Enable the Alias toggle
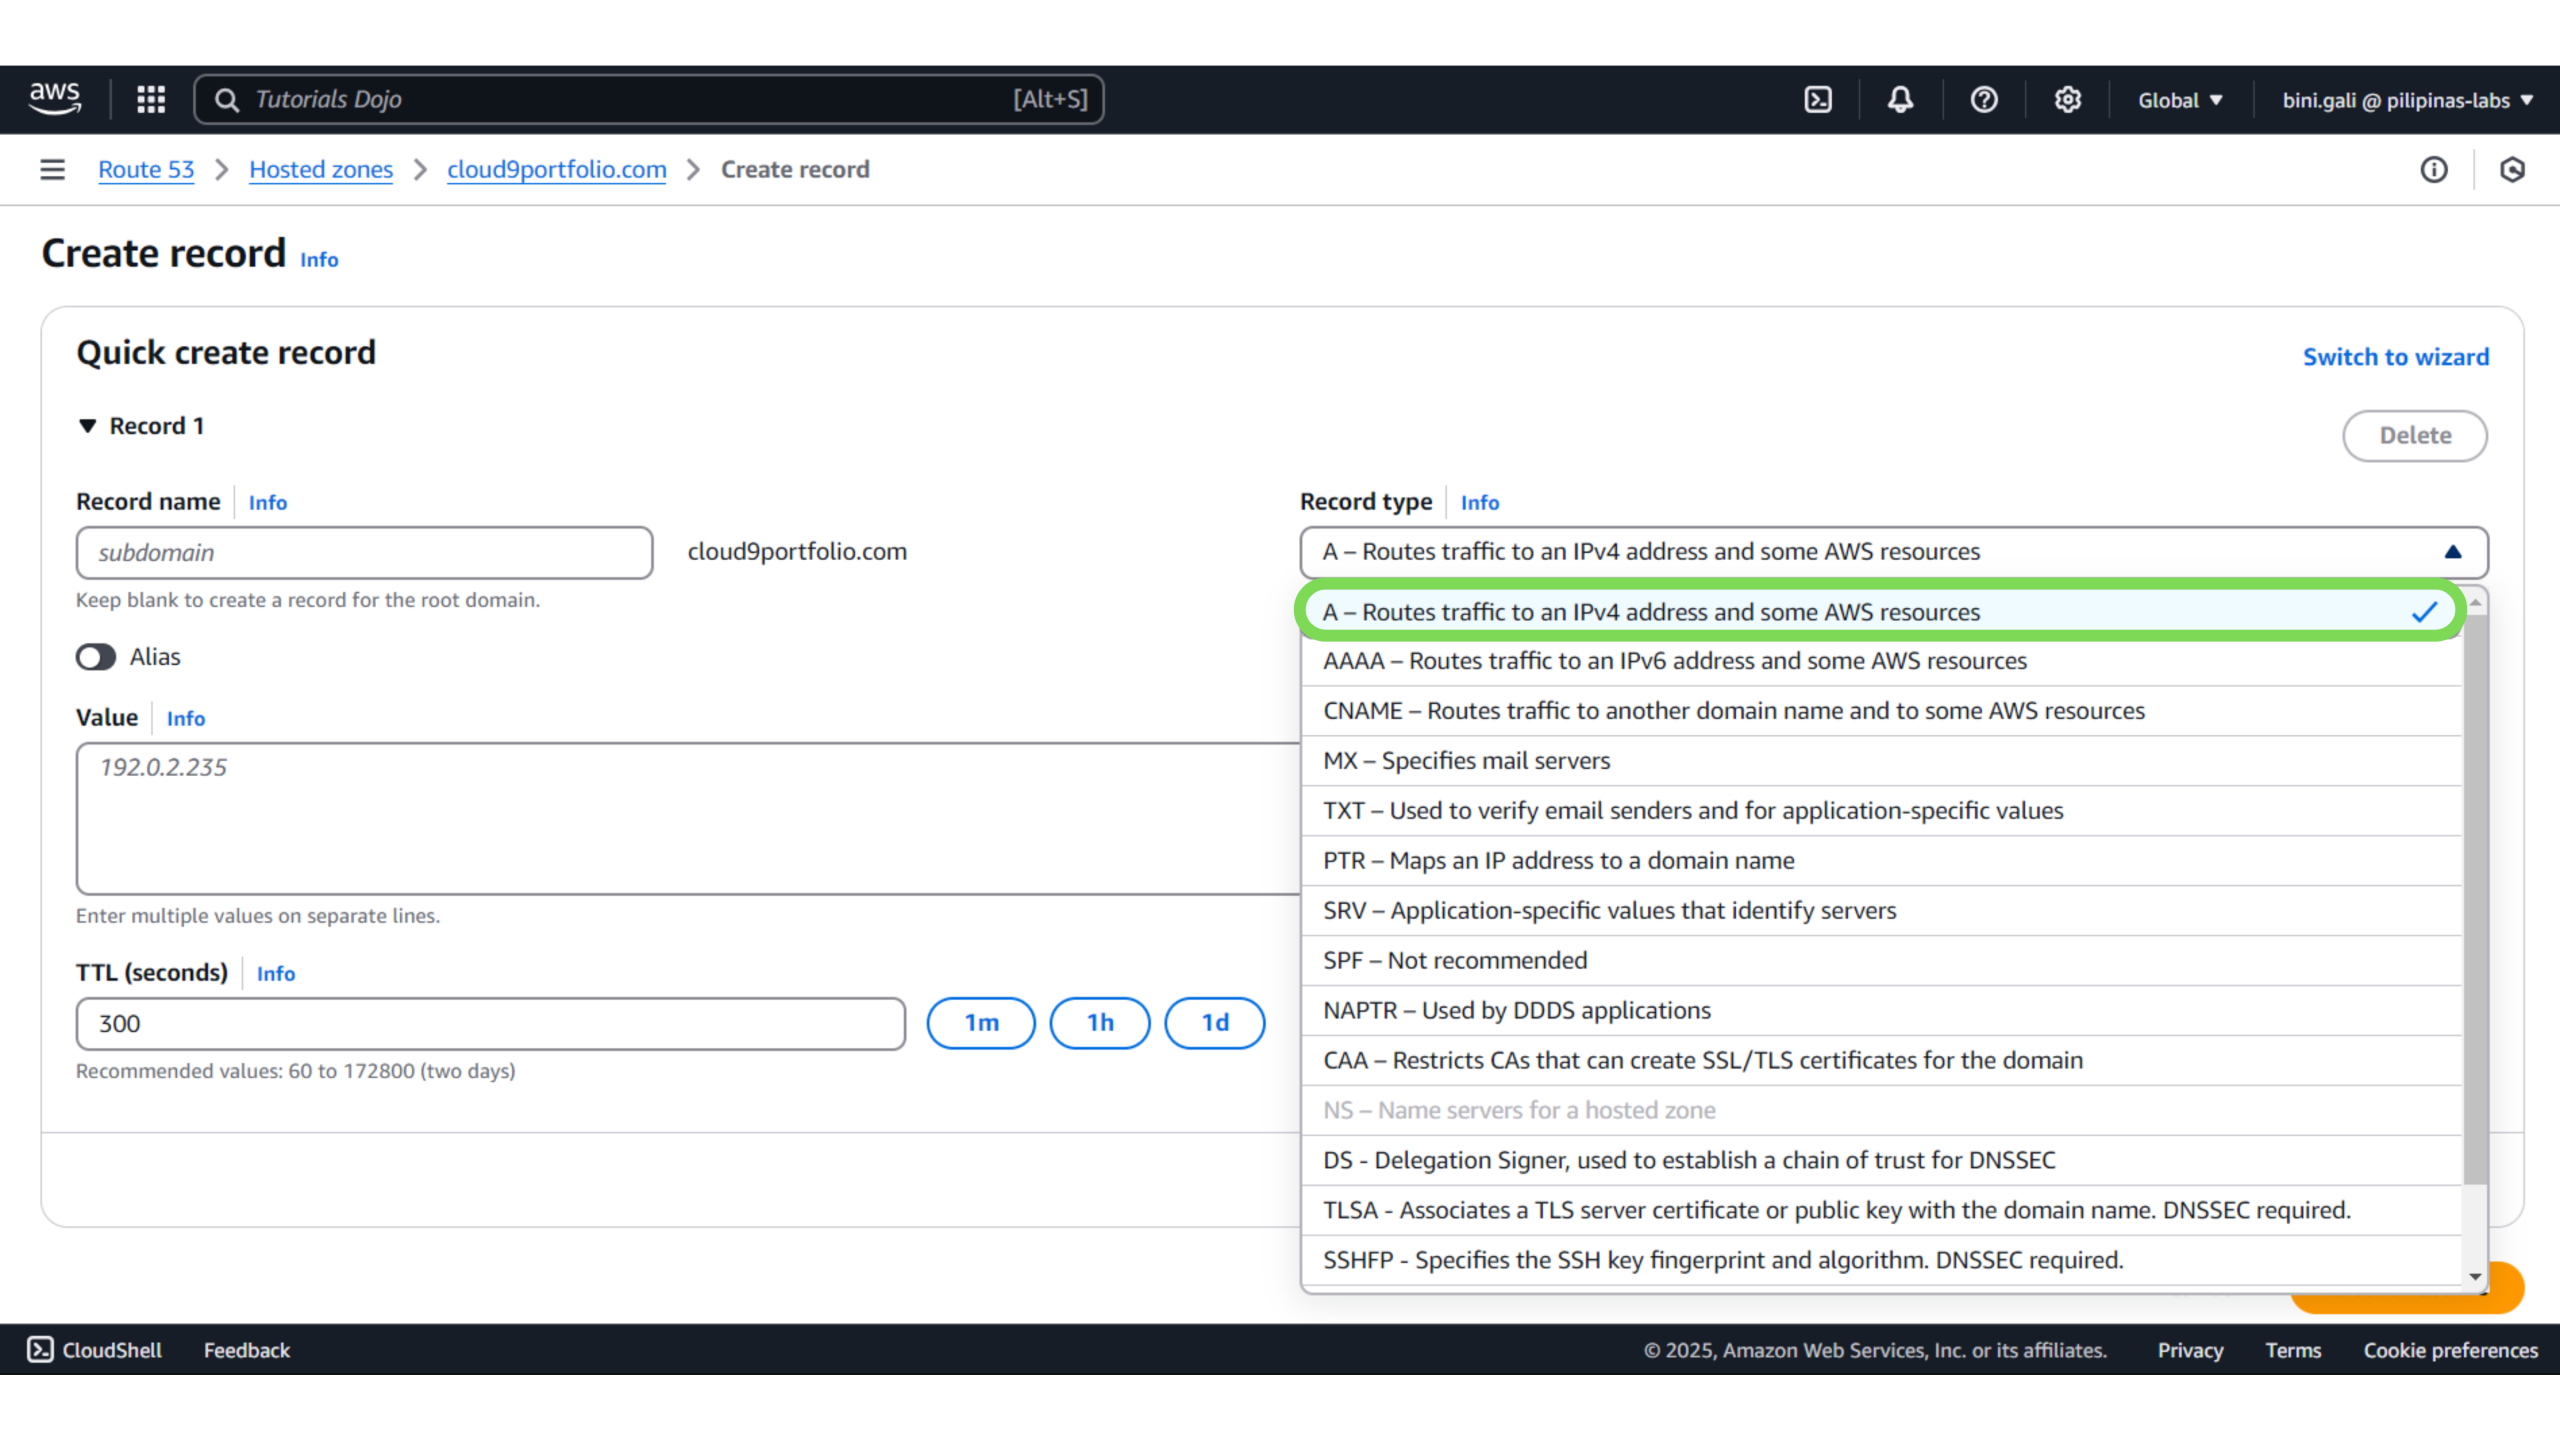 [x=96, y=657]
